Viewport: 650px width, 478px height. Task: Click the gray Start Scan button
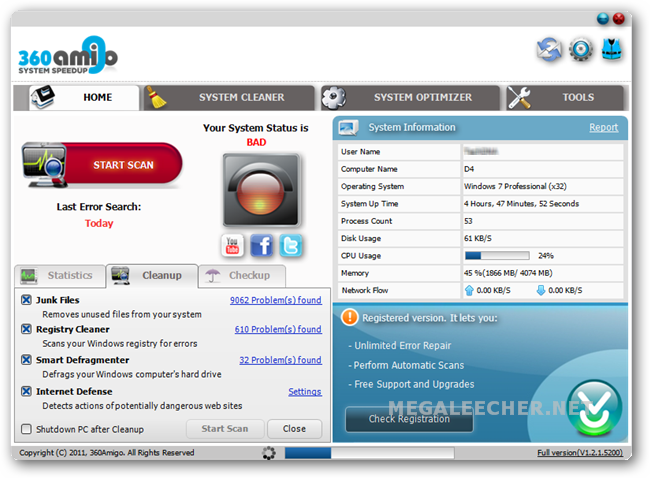[225, 429]
